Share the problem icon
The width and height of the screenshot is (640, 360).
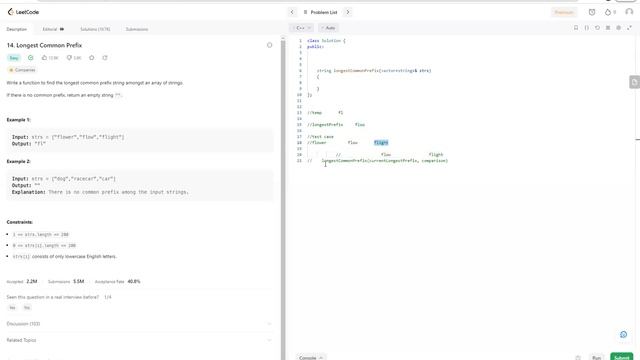click(x=105, y=58)
